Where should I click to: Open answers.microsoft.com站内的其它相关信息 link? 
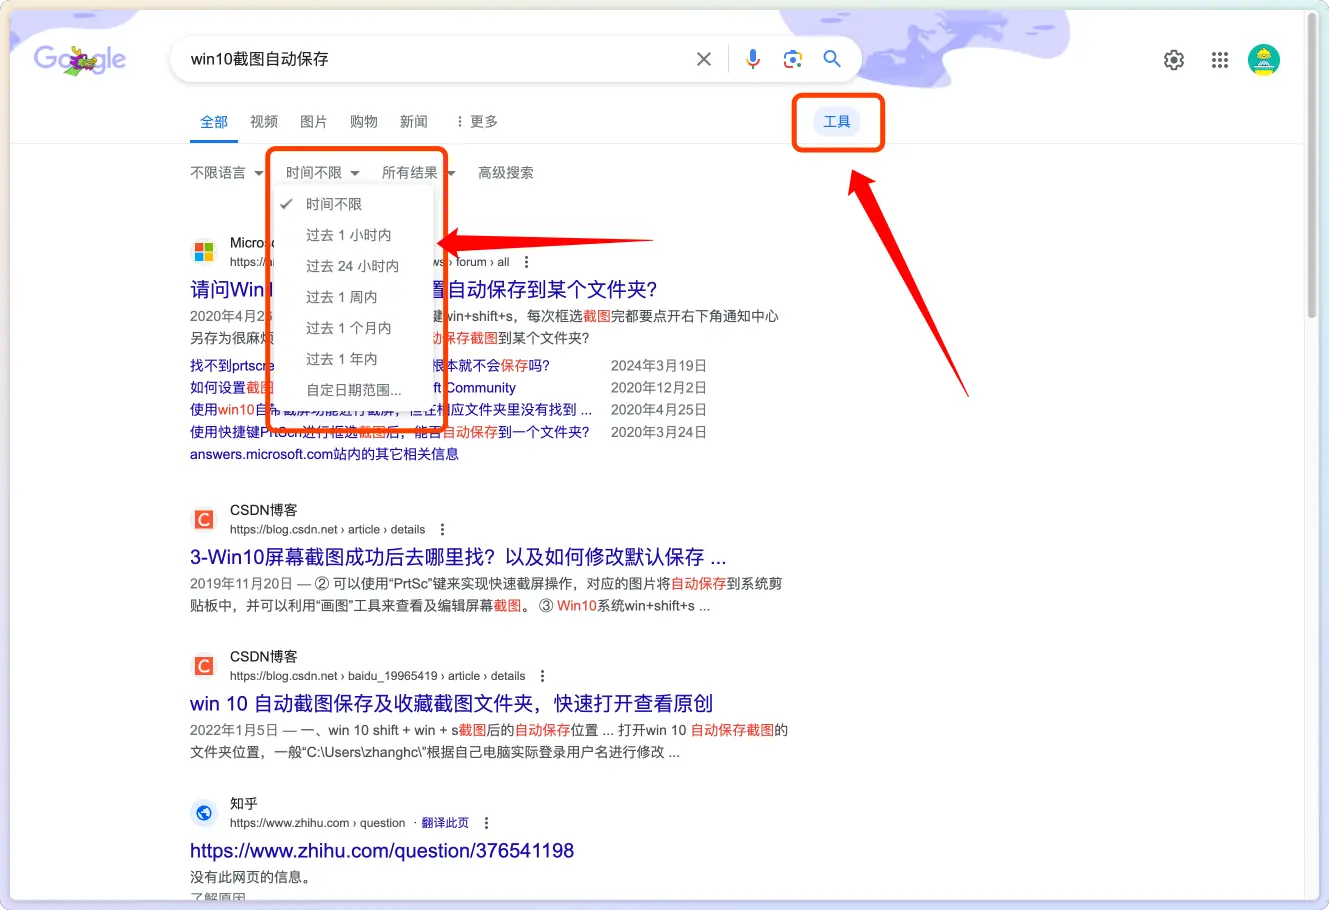click(x=324, y=454)
